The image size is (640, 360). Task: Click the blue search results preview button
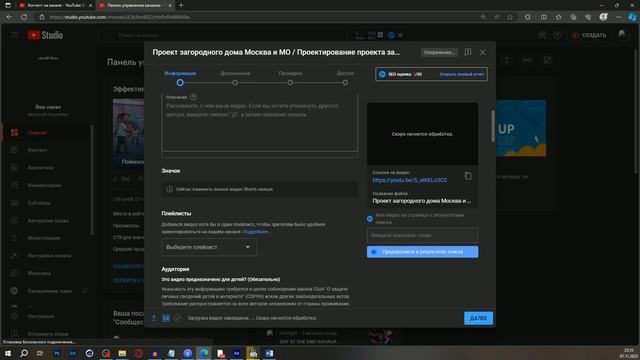point(422,252)
